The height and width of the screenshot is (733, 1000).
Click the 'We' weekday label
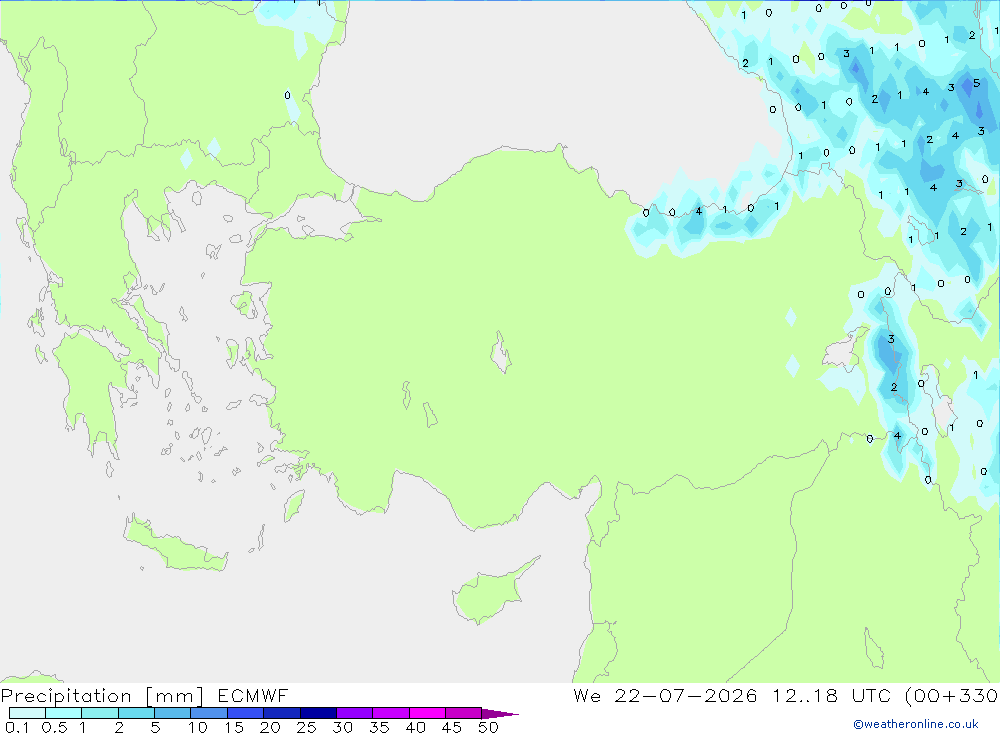click(587, 695)
